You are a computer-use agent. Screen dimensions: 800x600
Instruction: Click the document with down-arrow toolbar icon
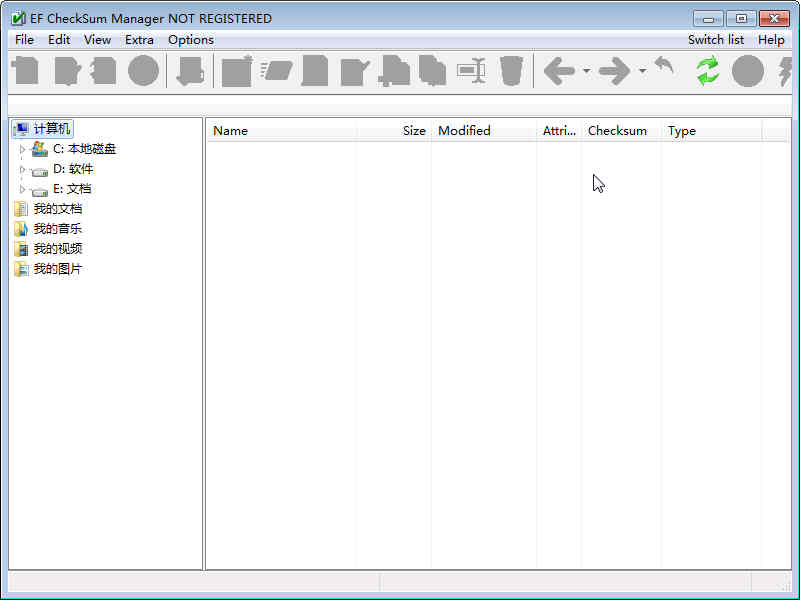coord(190,70)
